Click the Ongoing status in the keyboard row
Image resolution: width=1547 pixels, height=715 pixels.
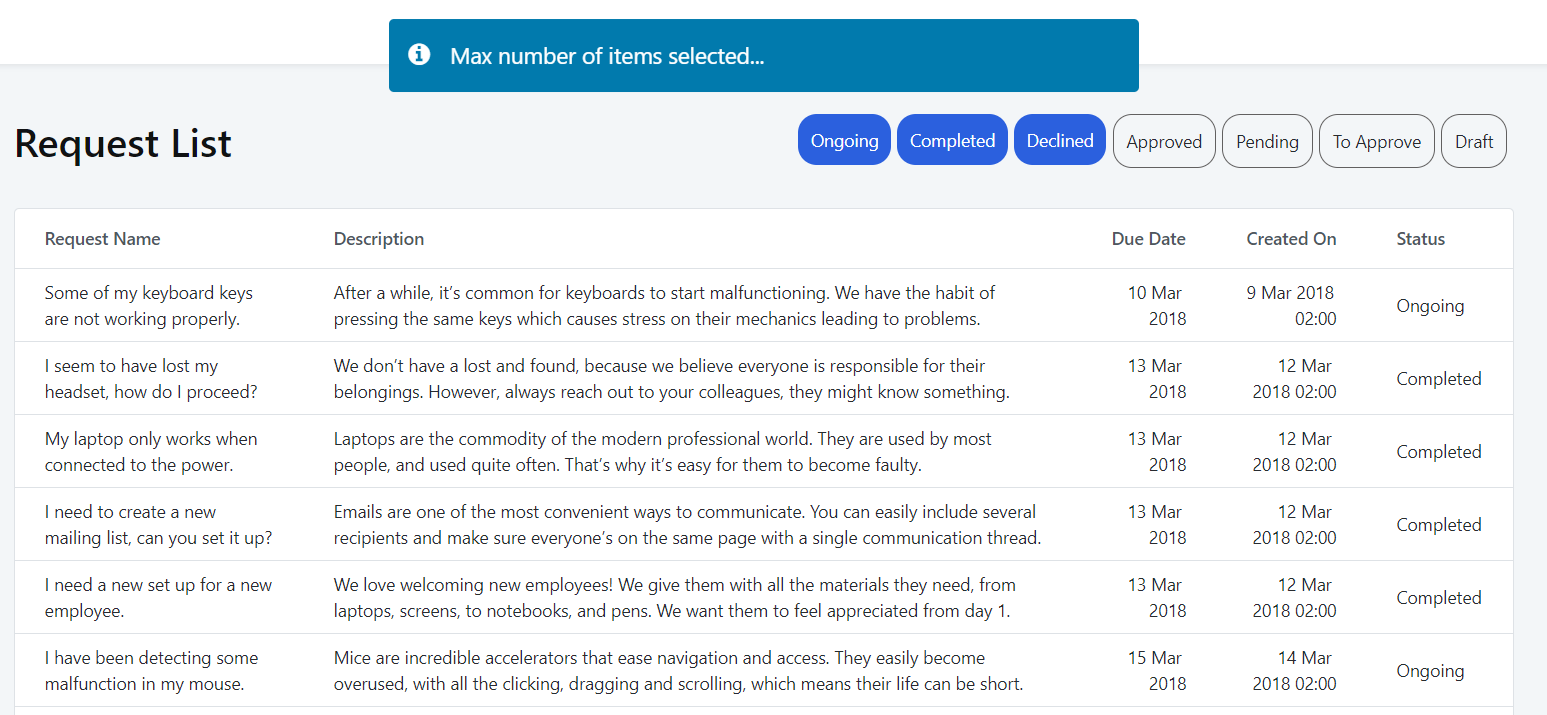[x=1430, y=306]
